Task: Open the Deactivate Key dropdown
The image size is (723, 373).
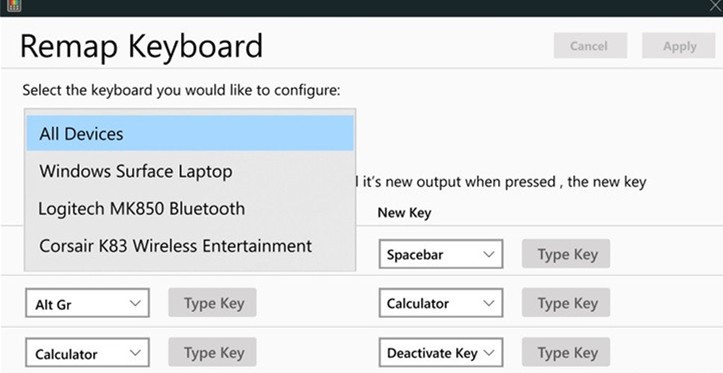Action: 441,353
